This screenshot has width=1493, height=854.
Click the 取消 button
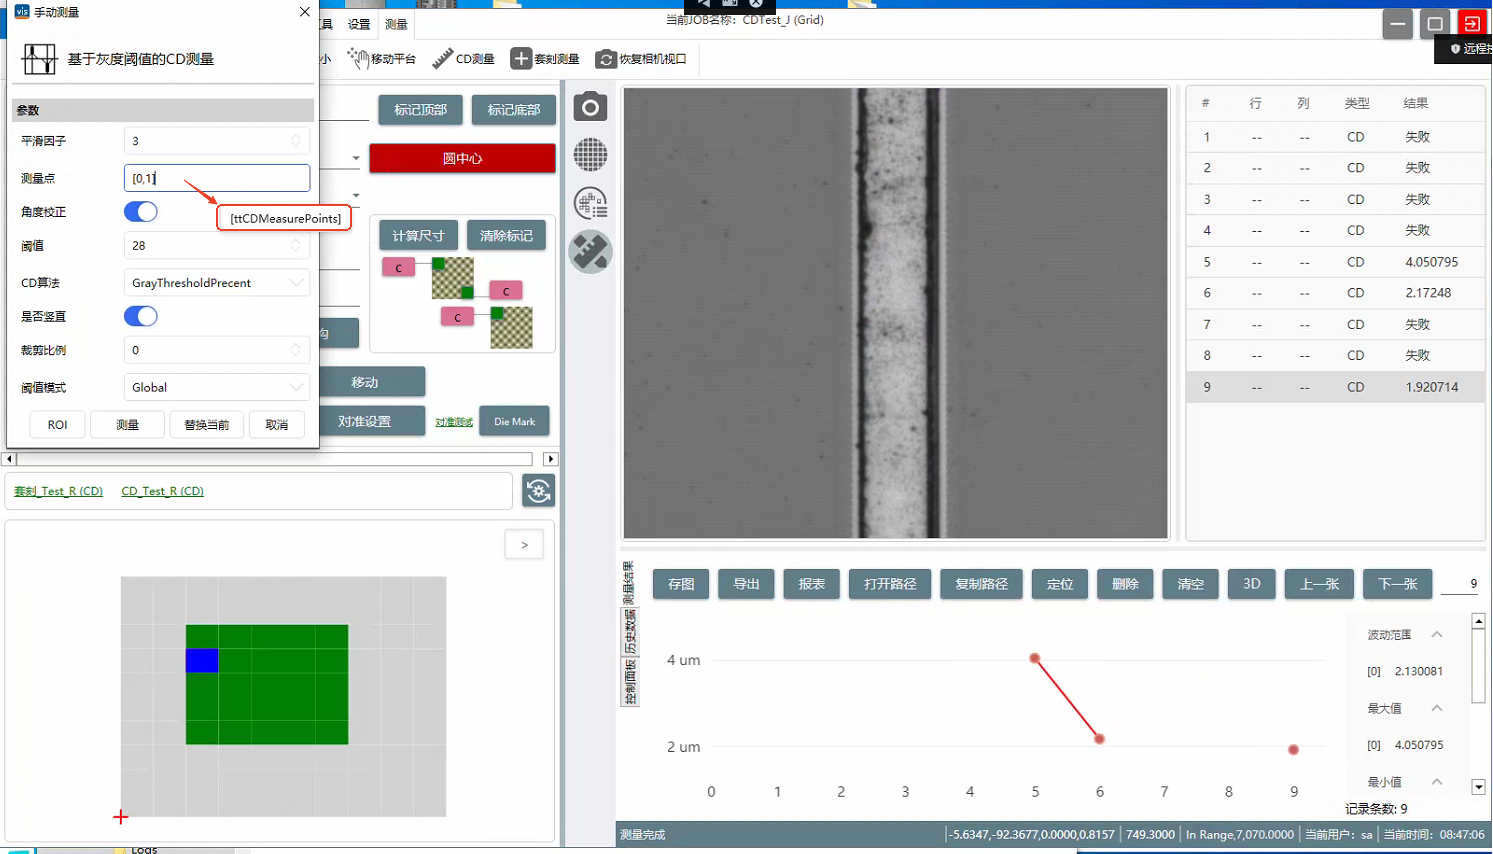click(277, 425)
